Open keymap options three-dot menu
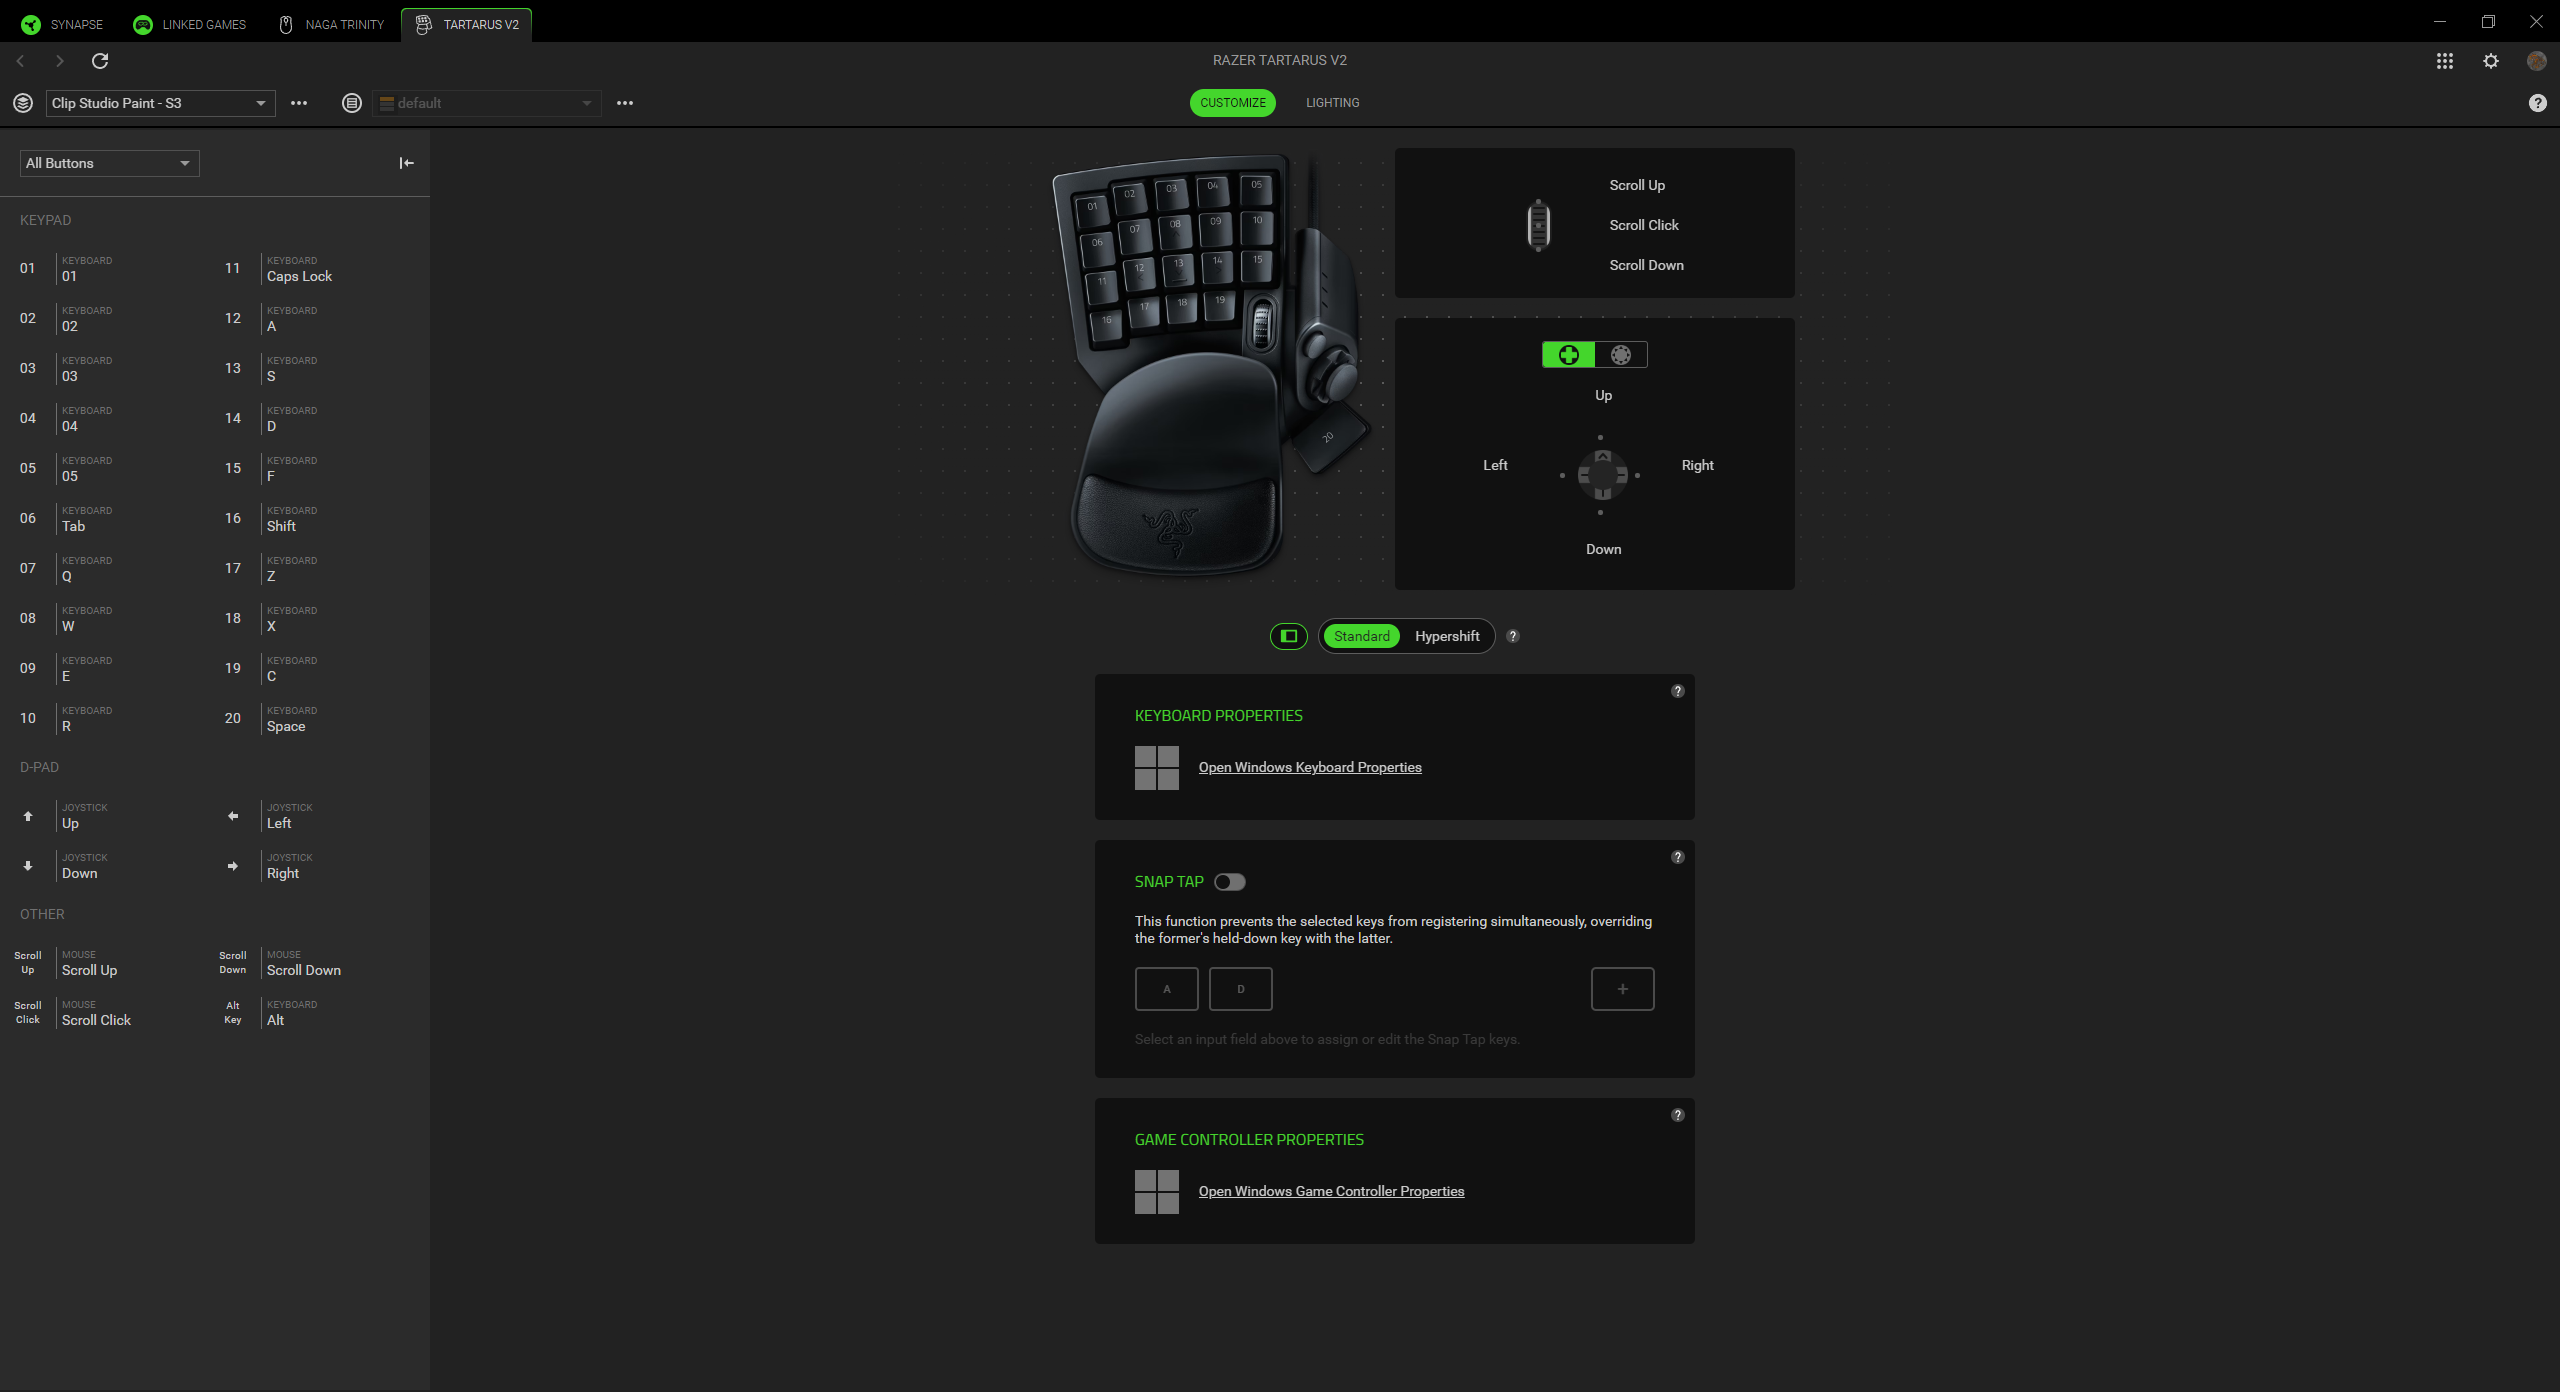2560x1392 pixels. [625, 103]
